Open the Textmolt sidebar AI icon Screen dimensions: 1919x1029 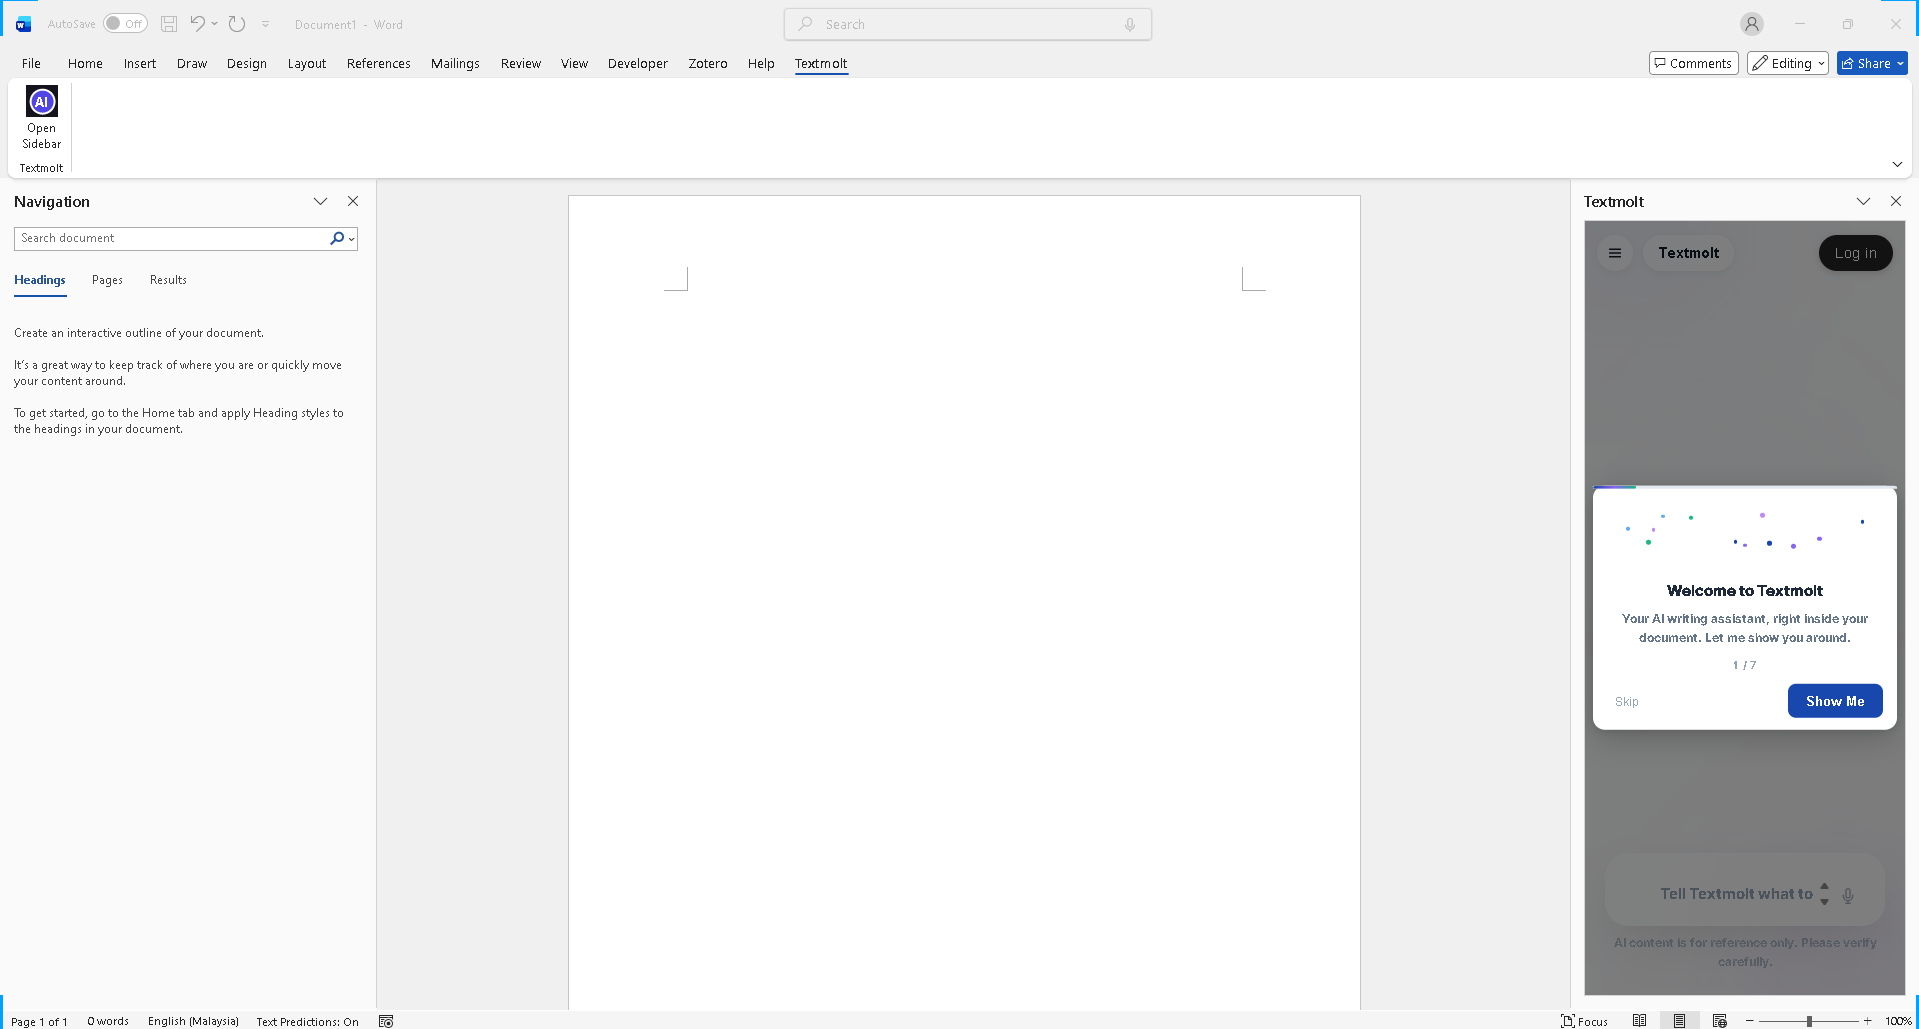pyautogui.click(x=41, y=117)
